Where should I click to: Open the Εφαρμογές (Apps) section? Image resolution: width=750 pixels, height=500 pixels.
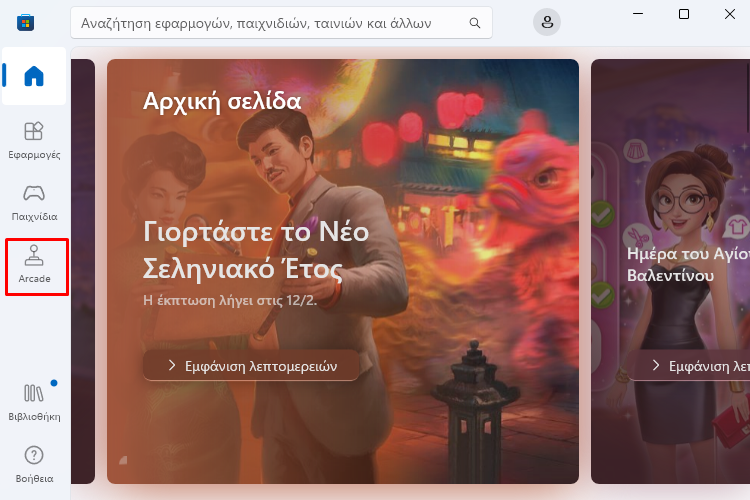[x=34, y=140]
